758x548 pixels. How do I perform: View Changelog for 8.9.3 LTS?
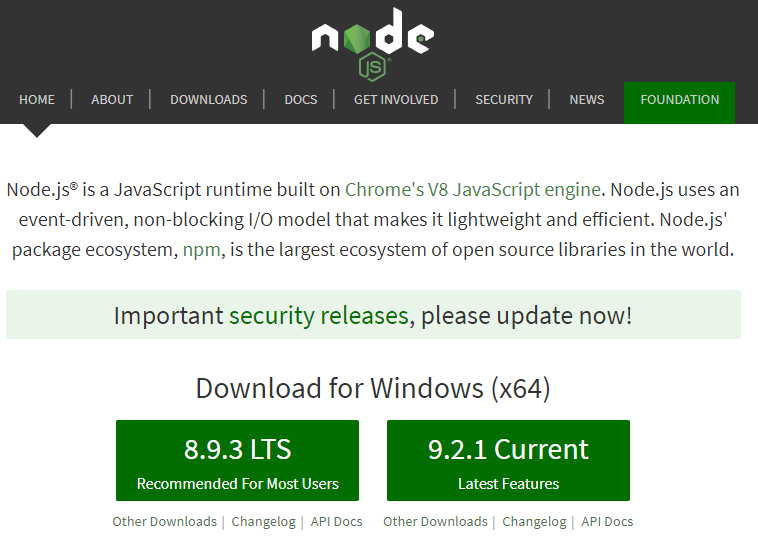[263, 521]
